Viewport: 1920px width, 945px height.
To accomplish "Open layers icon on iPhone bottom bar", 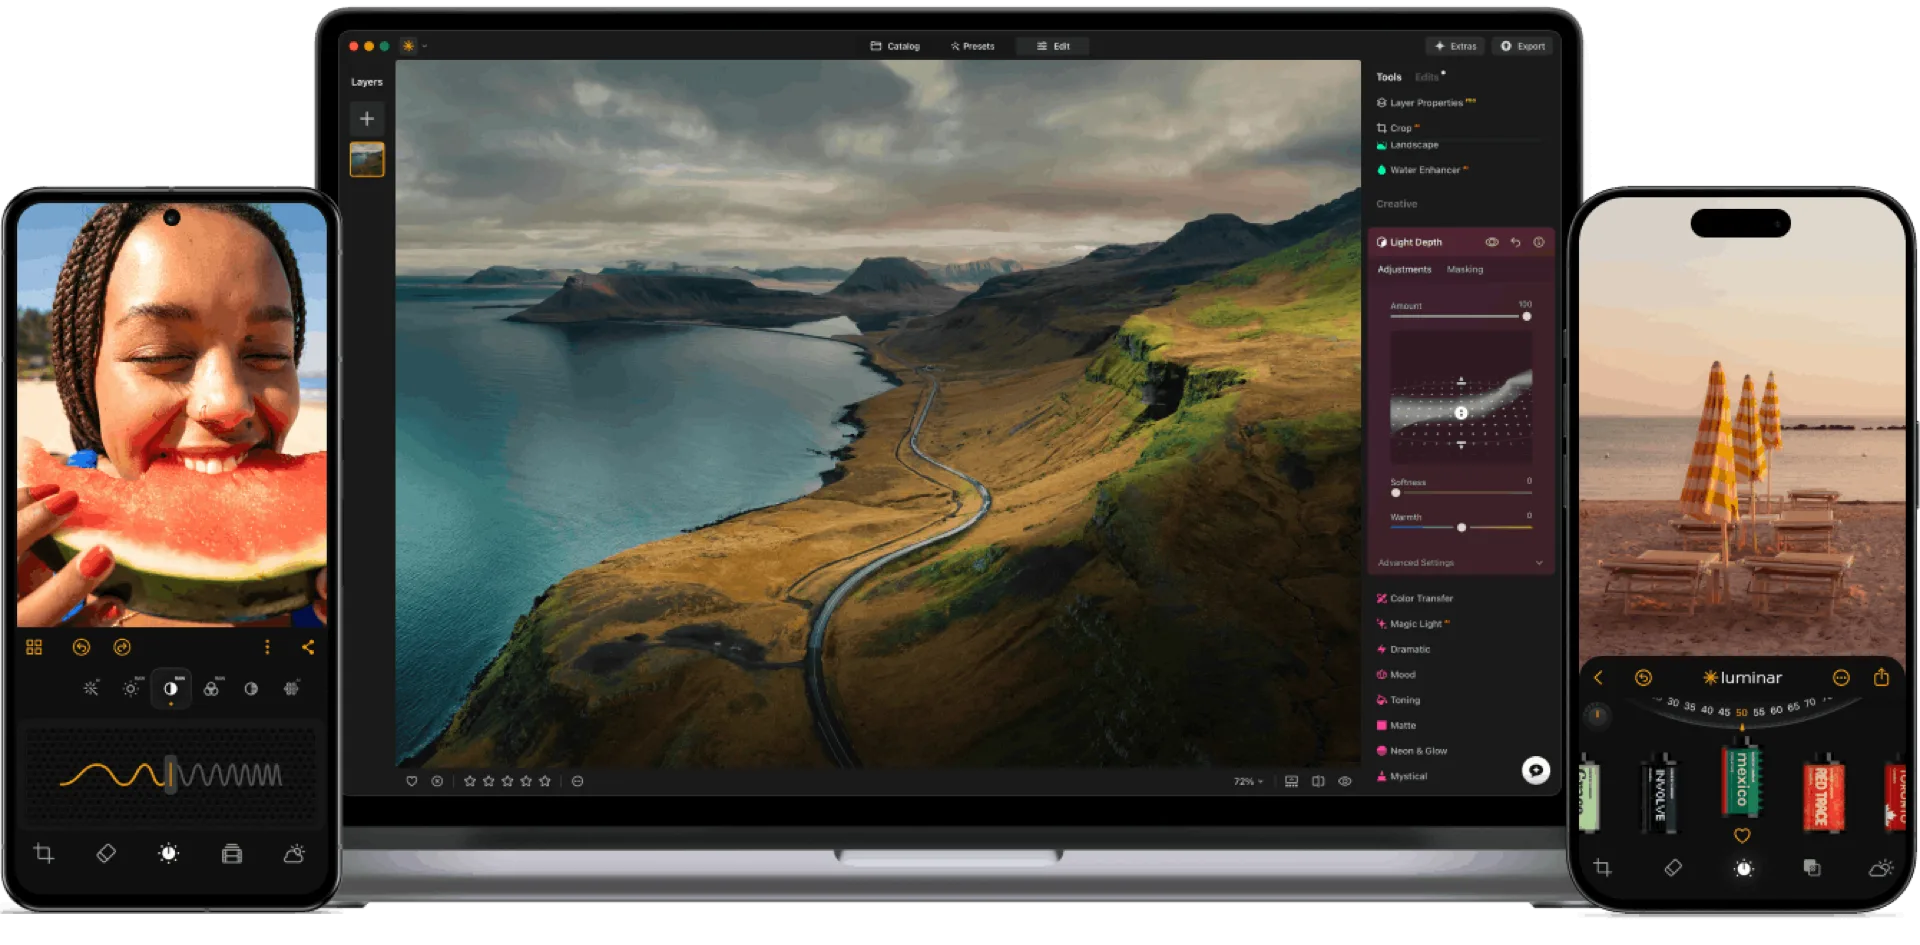I will coord(1812,868).
